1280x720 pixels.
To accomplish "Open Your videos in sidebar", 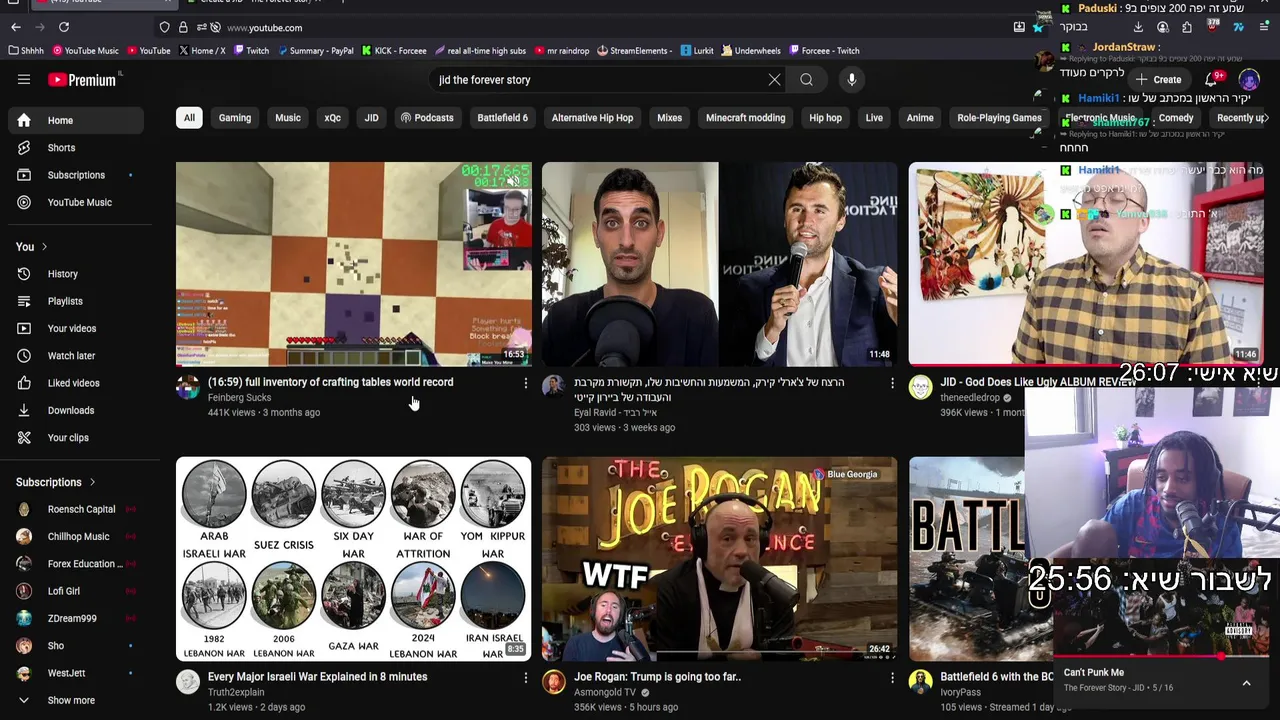I will pos(76,328).
